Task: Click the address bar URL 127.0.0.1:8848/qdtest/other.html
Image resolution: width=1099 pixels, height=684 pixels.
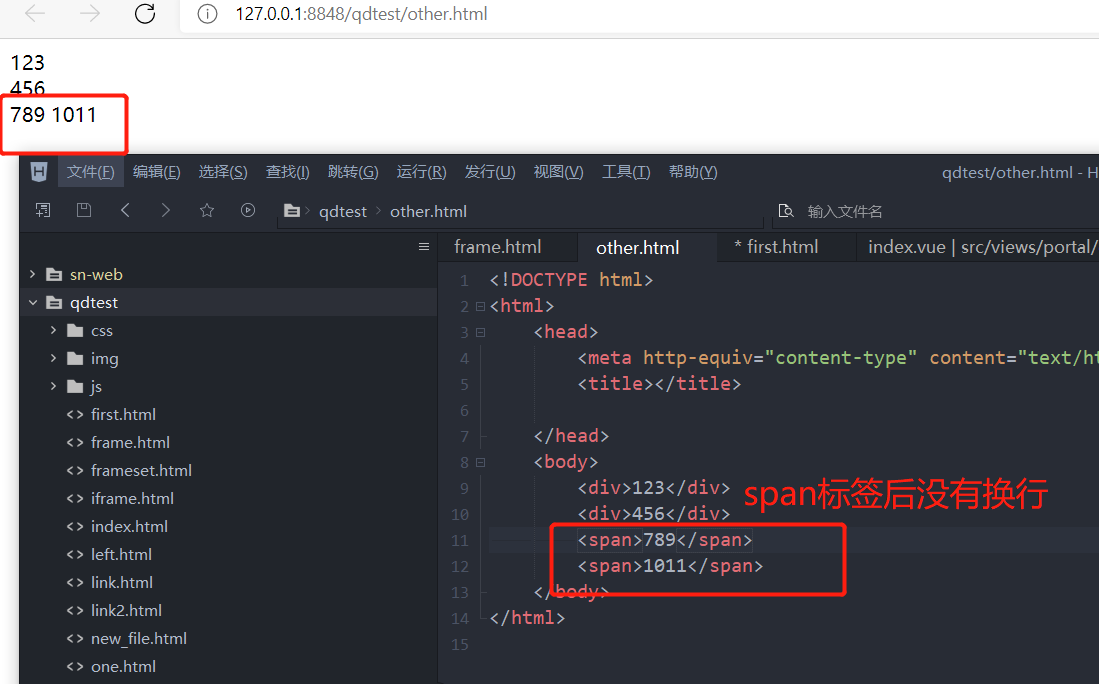Action: [361, 14]
